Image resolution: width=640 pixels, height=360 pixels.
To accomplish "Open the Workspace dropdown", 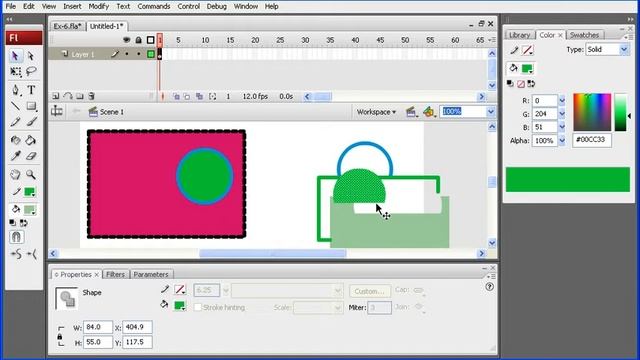I will 376,112.
